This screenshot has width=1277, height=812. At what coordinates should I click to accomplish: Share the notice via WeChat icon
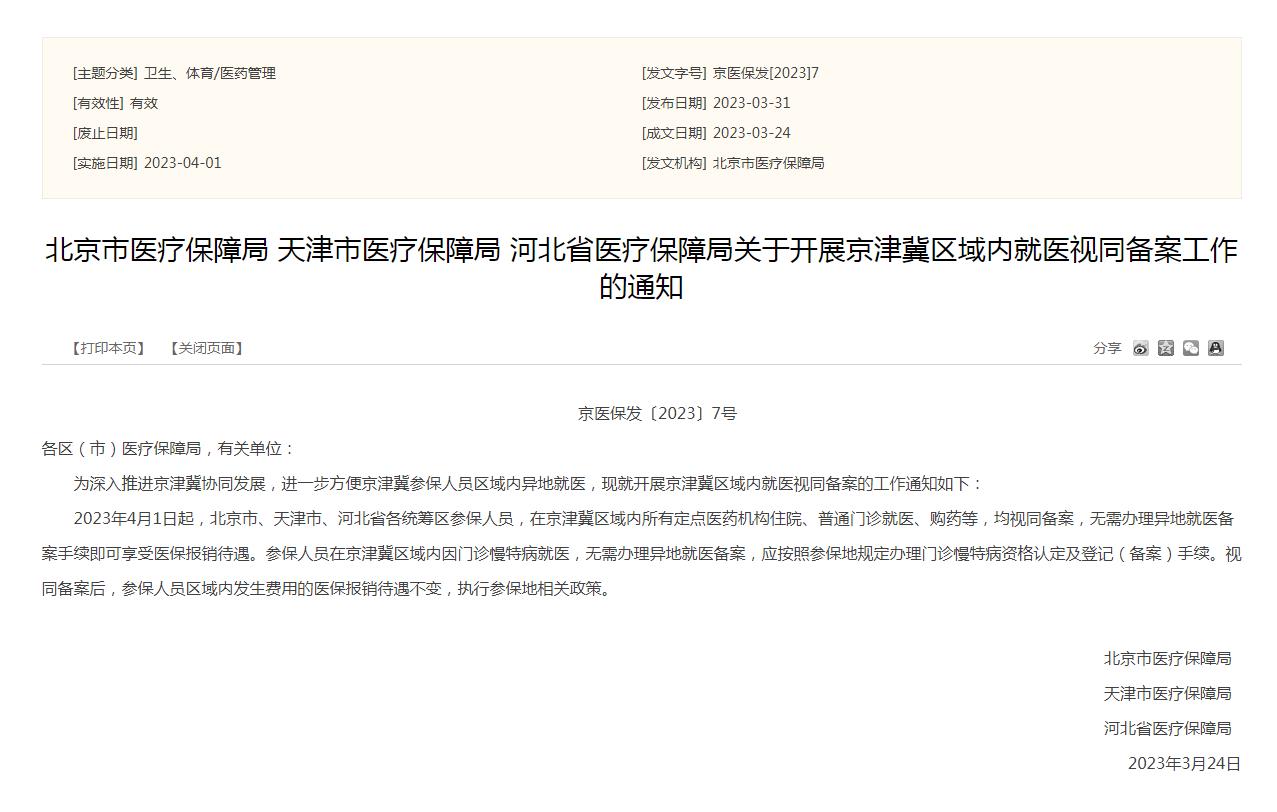pyautogui.click(x=1190, y=348)
